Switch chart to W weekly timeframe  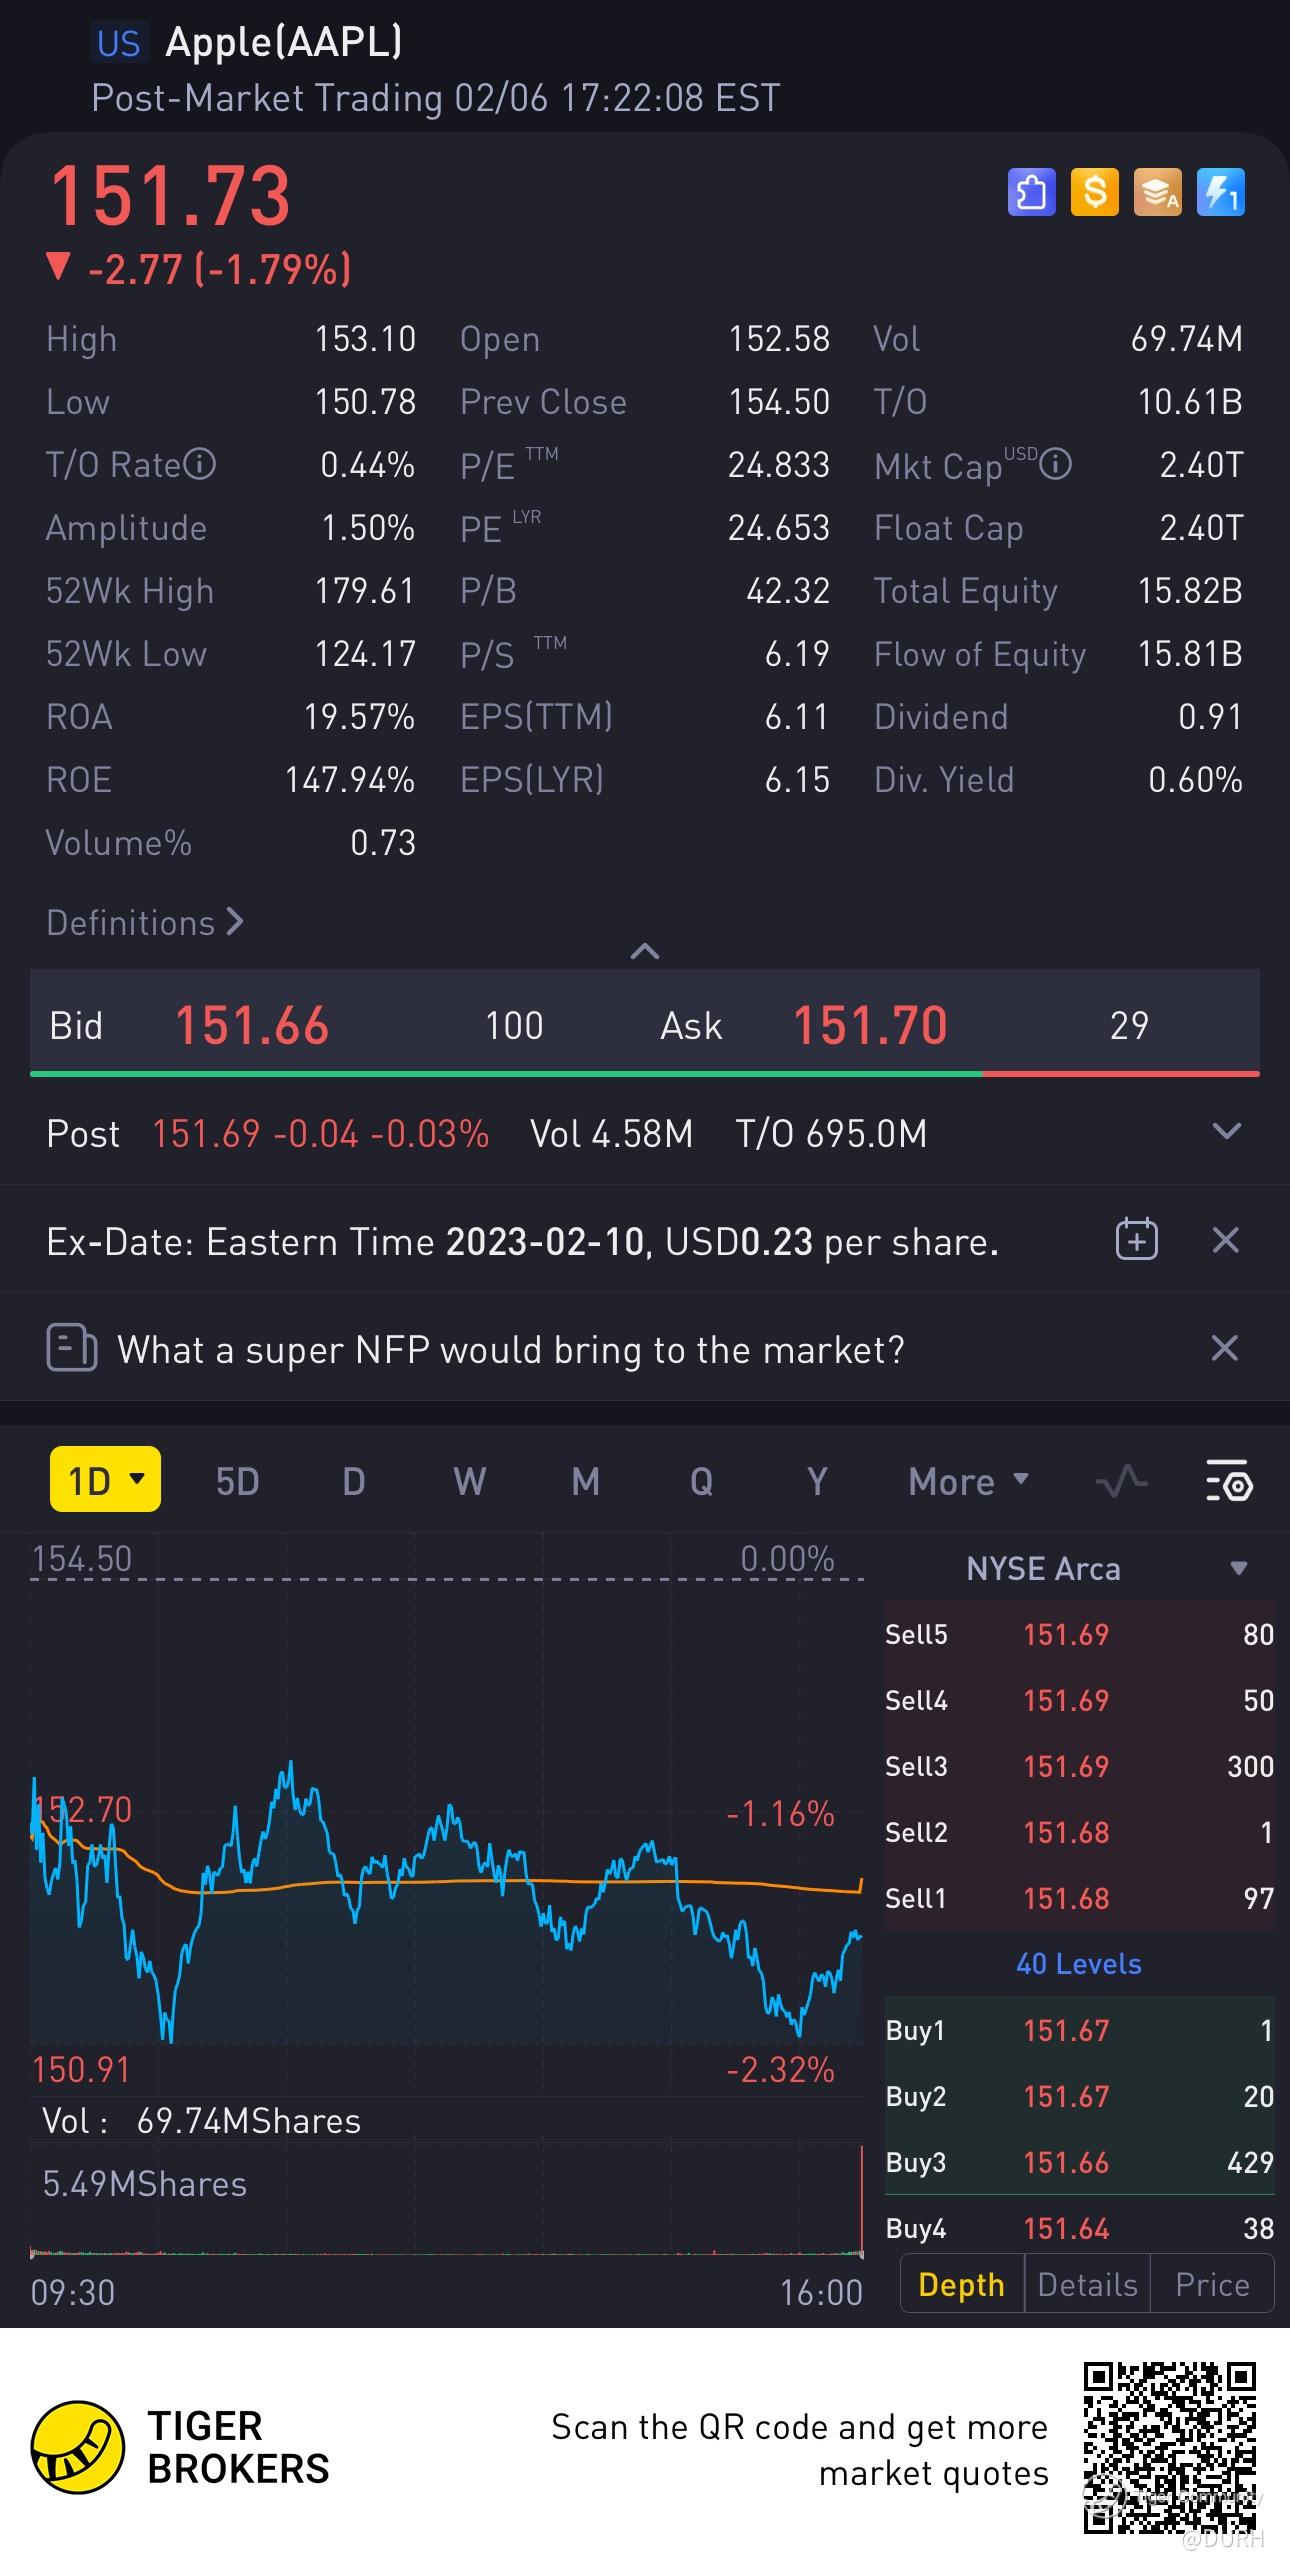pyautogui.click(x=469, y=1481)
